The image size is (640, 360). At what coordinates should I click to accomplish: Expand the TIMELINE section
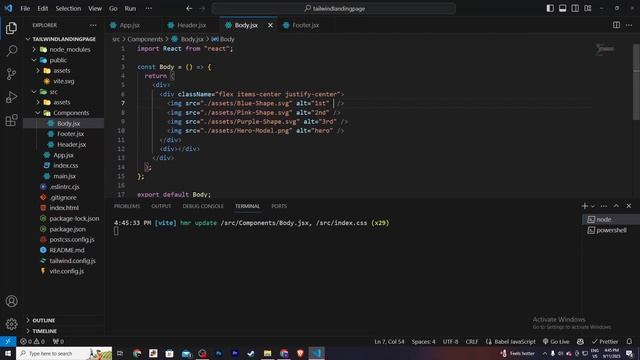click(x=44, y=331)
